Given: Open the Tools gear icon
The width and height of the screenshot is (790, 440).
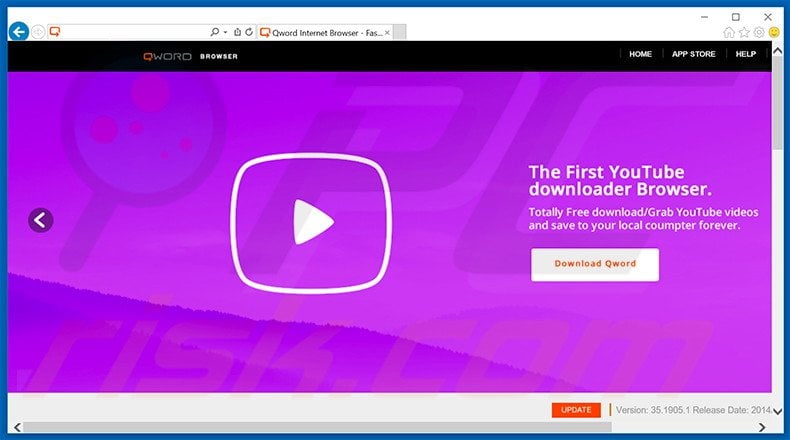Looking at the screenshot, I should (x=759, y=33).
